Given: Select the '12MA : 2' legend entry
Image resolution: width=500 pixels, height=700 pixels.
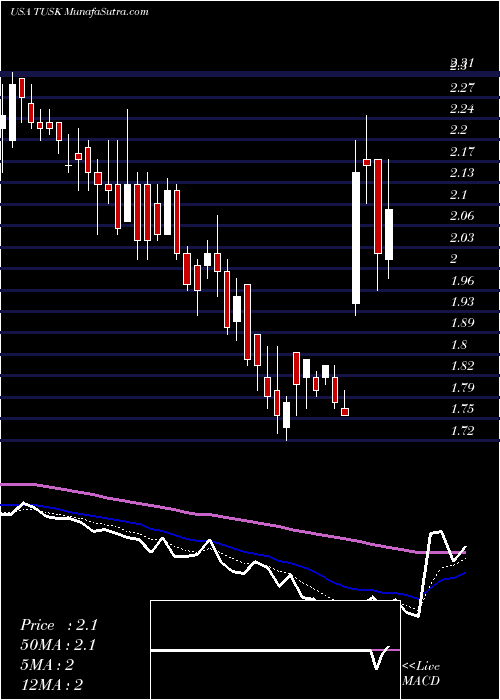Looking at the screenshot, I should coord(51,685).
